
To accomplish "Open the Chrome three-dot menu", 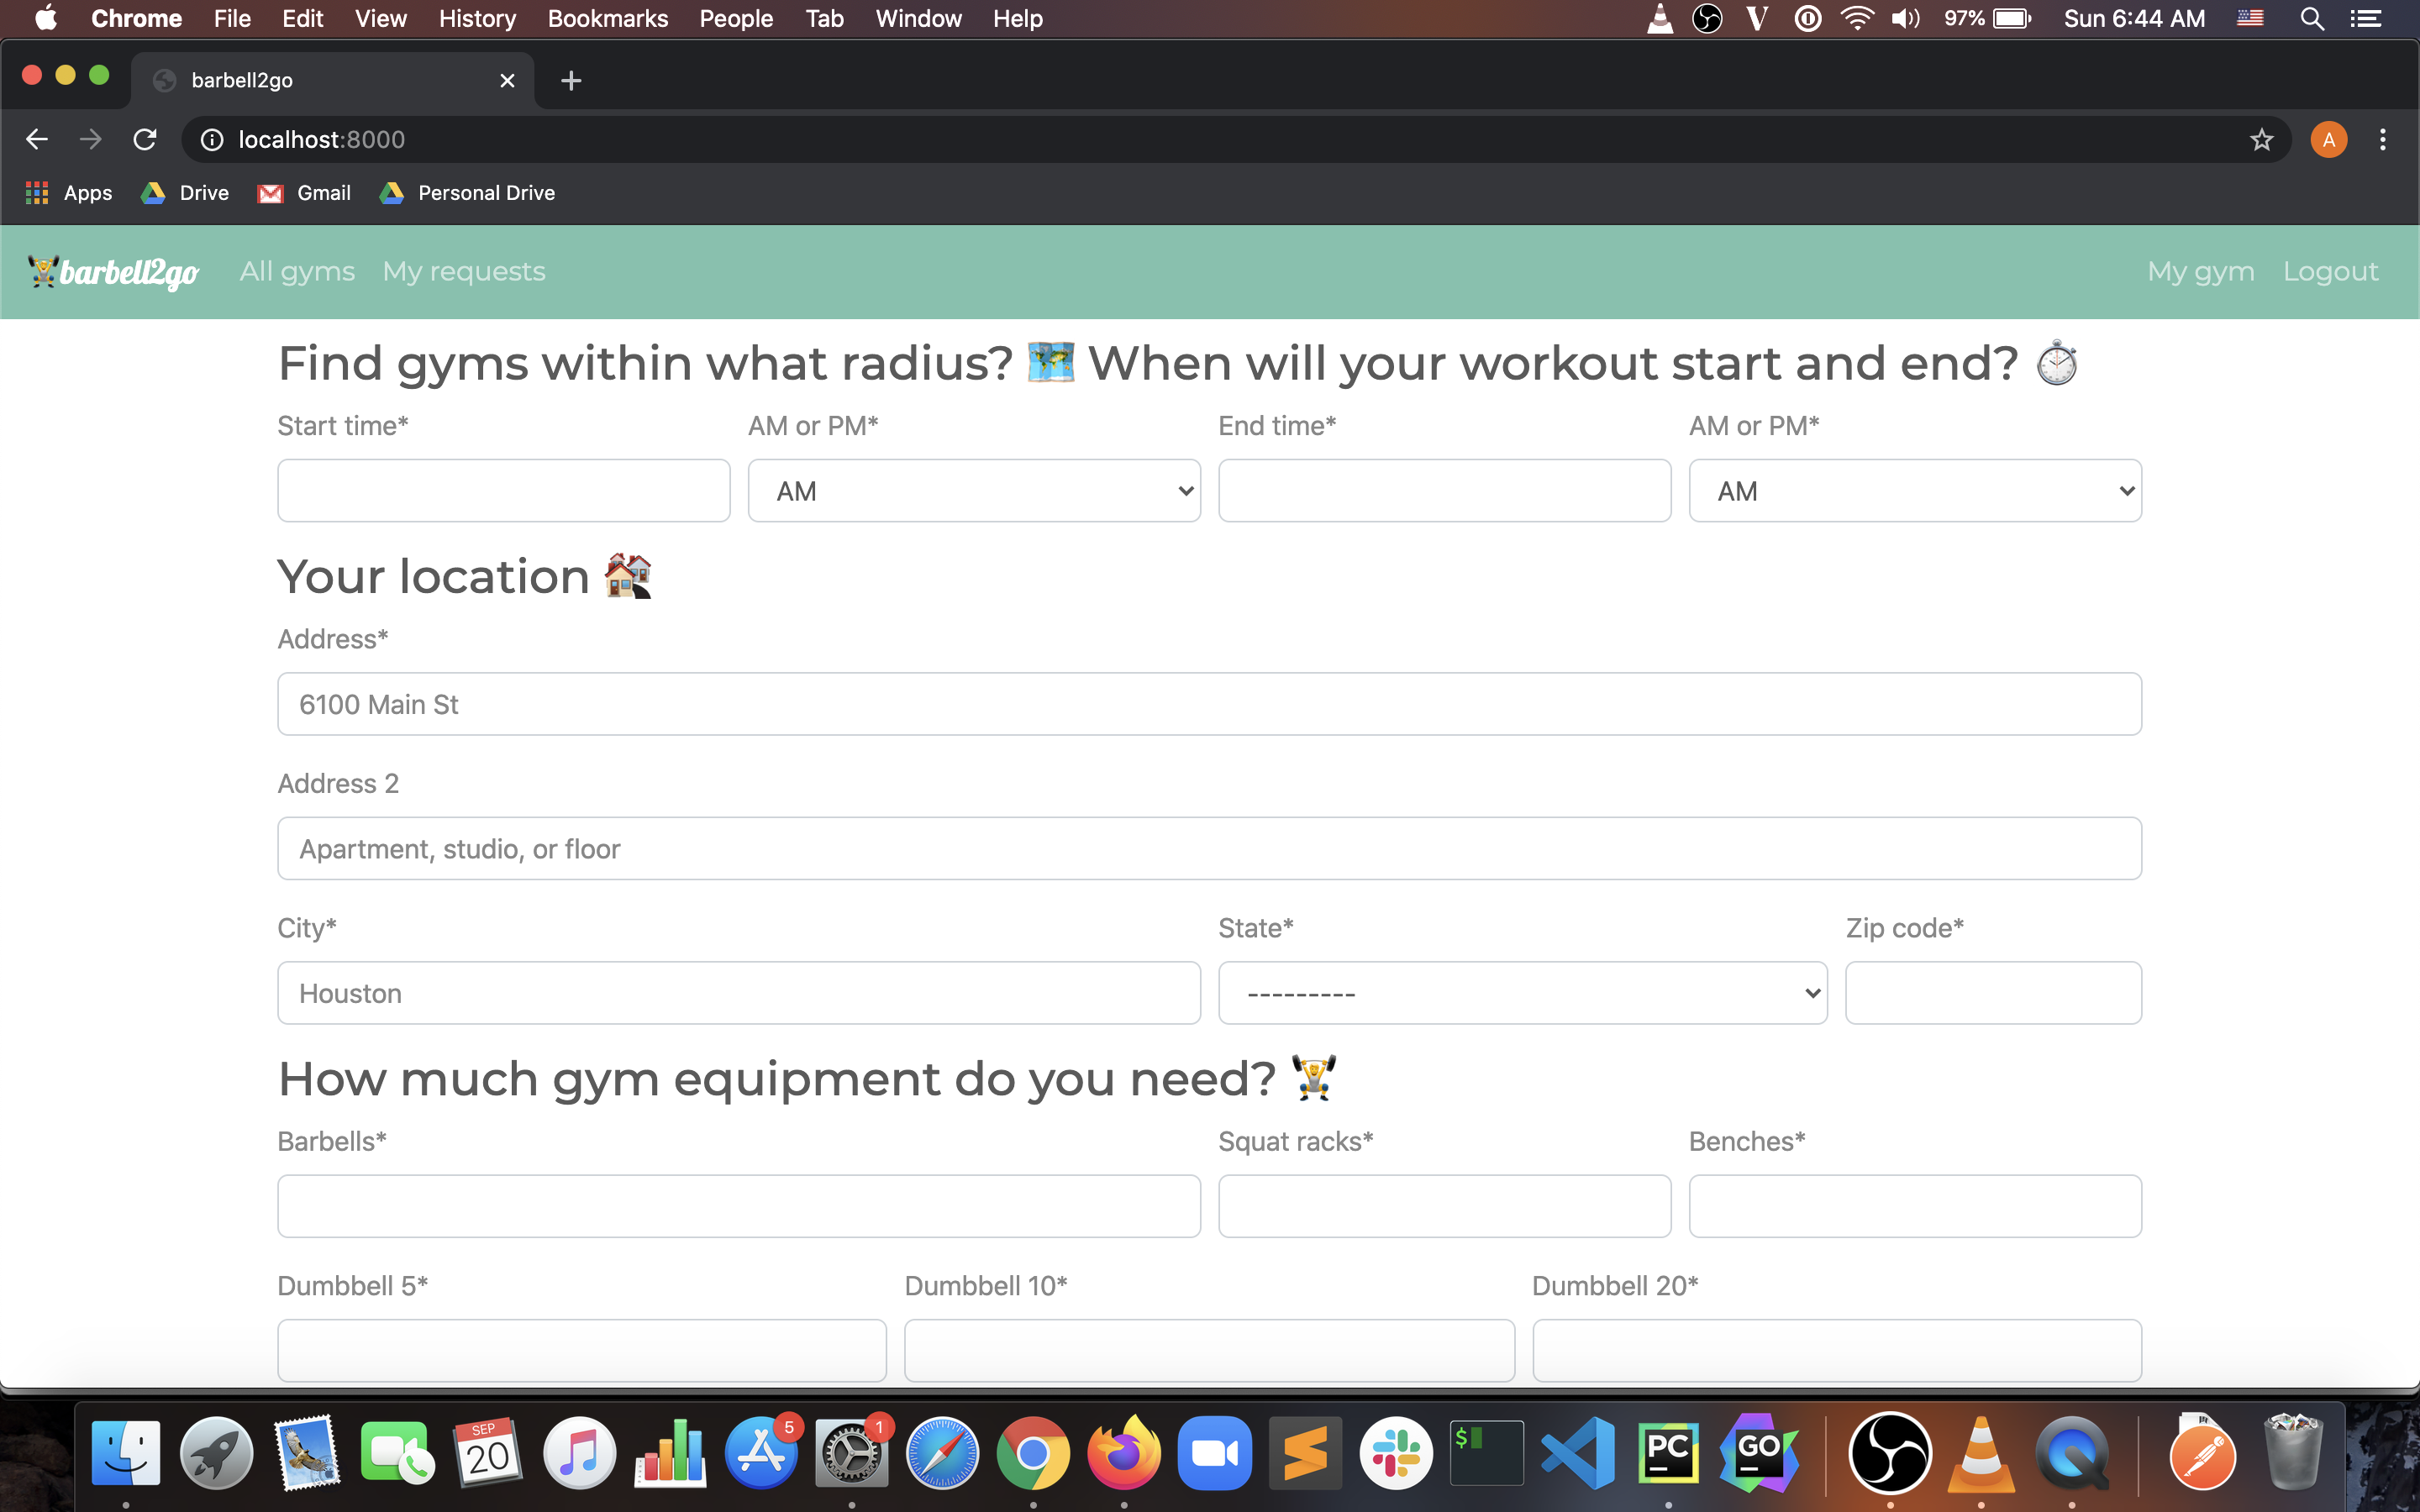I will pyautogui.click(x=2383, y=139).
